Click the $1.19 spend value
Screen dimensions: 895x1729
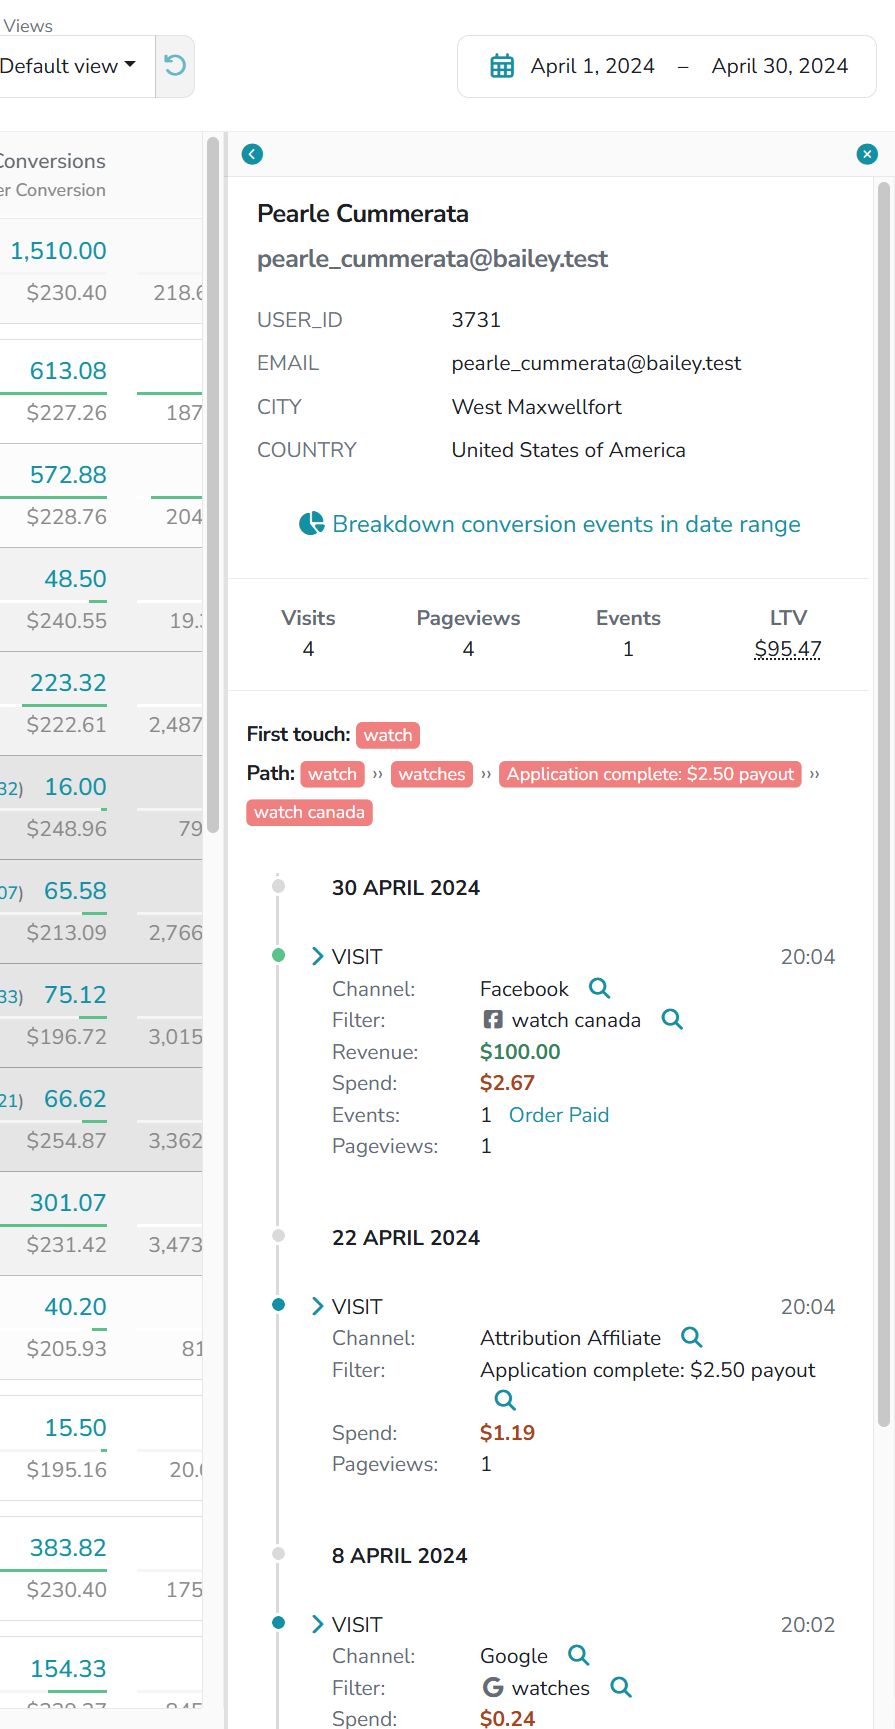pyautogui.click(x=507, y=1433)
